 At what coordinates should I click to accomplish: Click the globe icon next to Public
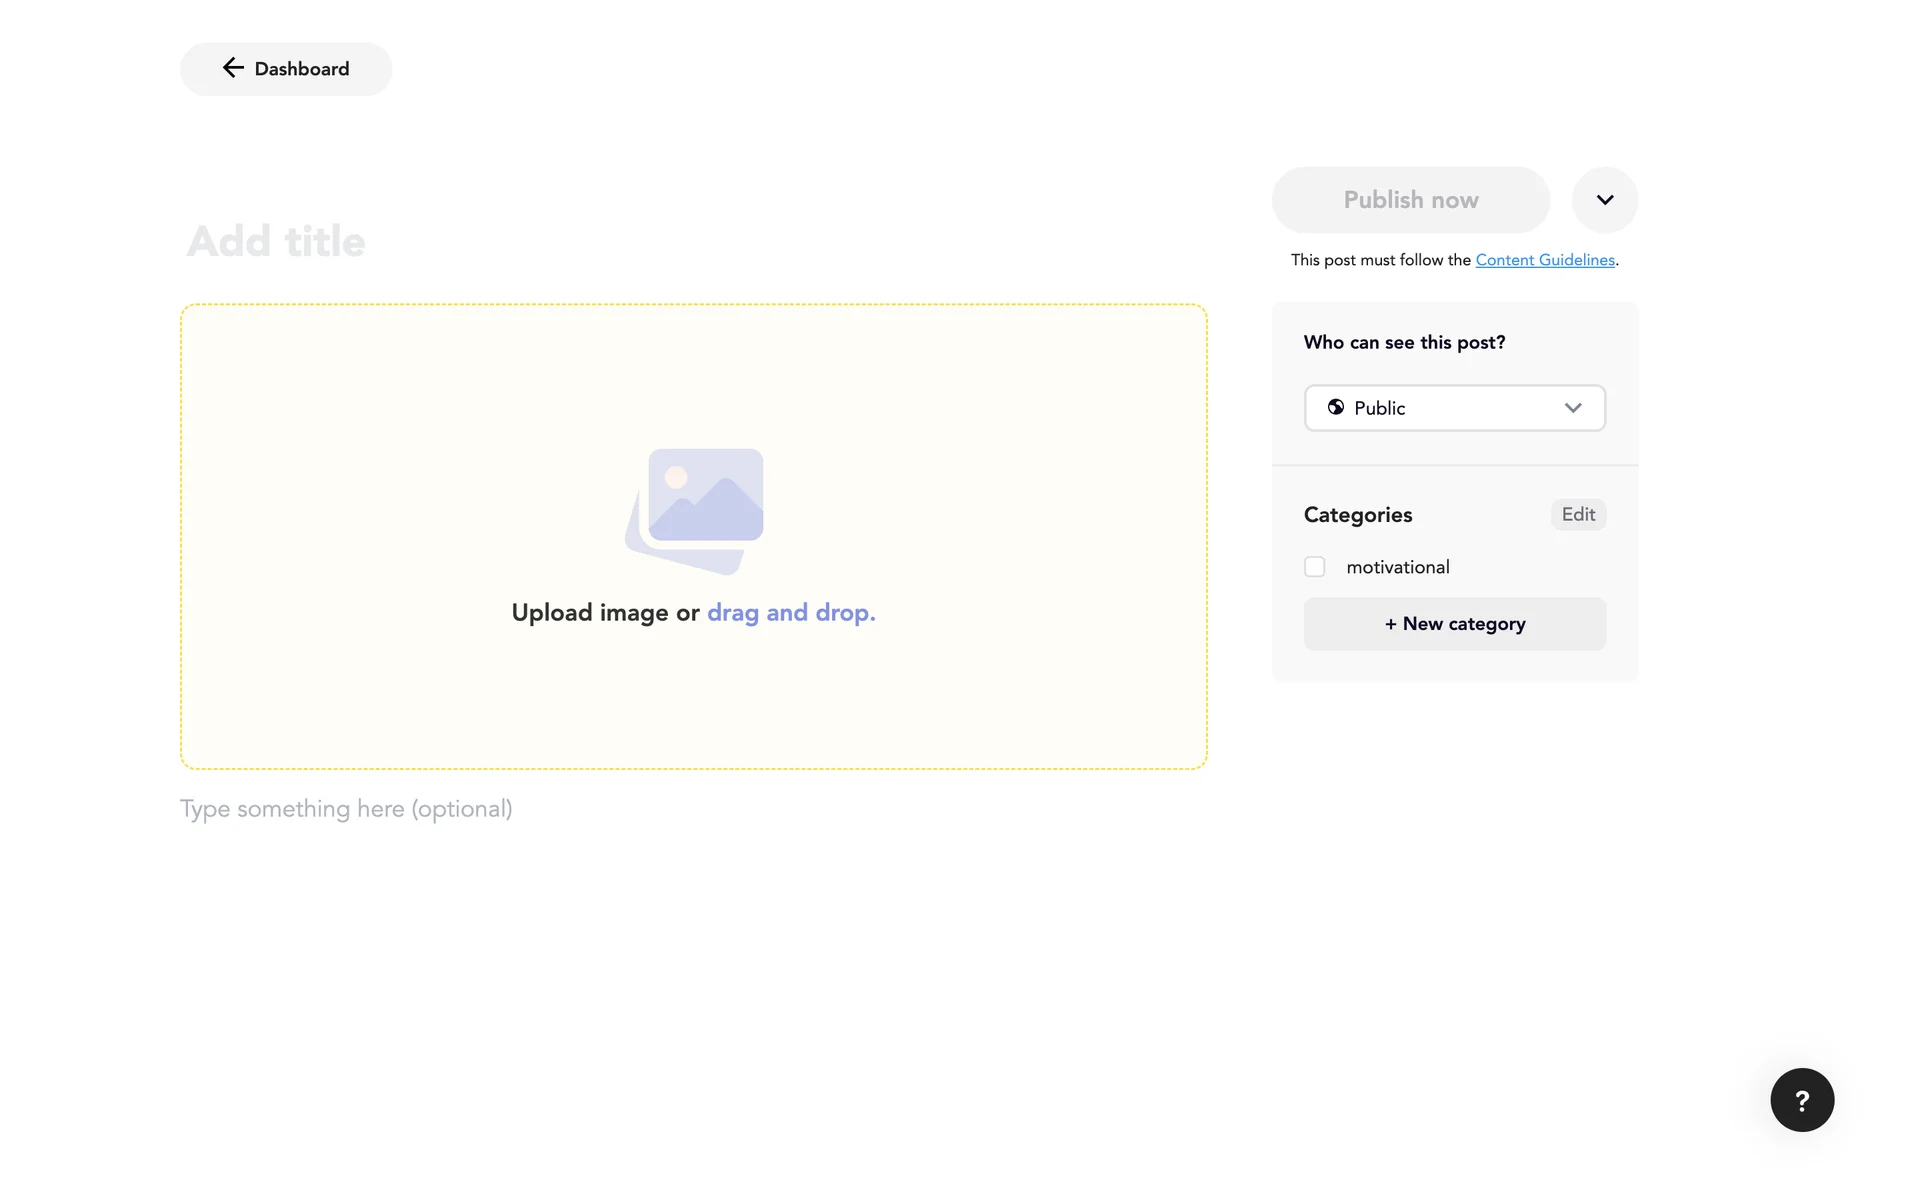tap(1336, 407)
